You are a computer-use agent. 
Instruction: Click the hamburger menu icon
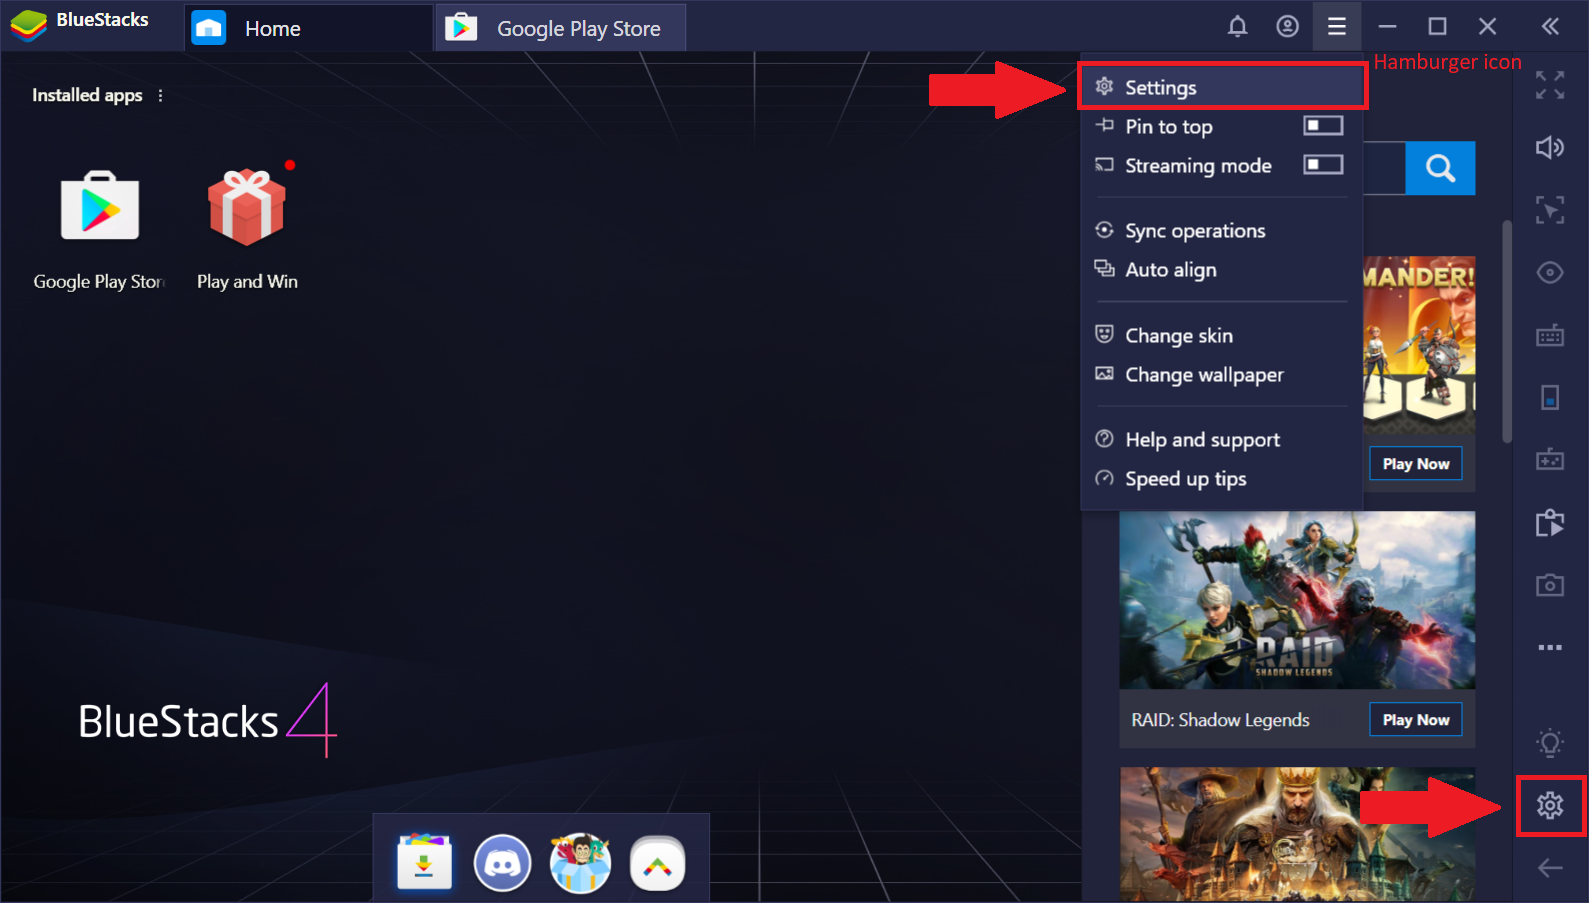point(1336,27)
